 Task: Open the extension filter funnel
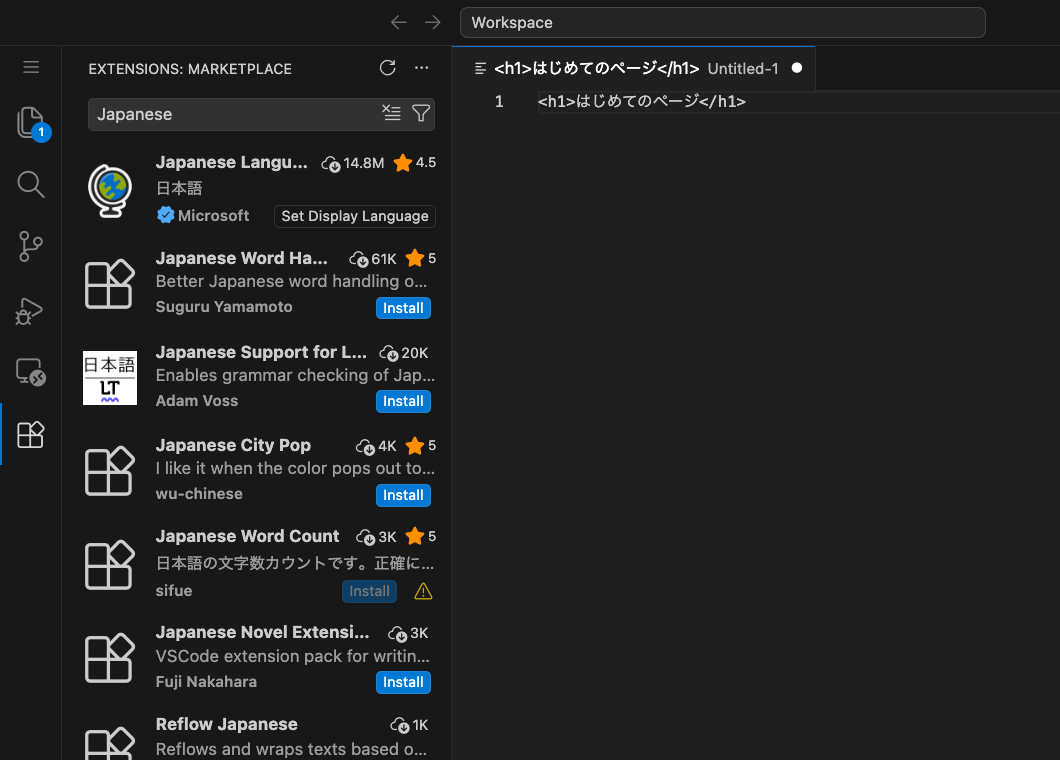point(420,113)
